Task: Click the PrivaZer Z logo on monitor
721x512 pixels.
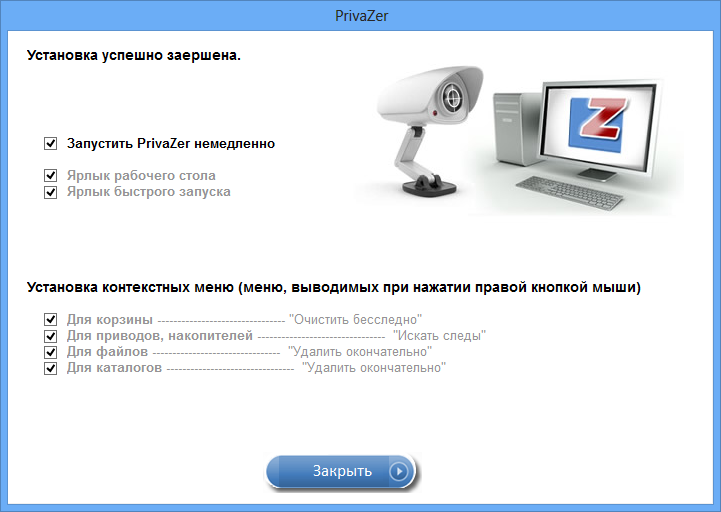Action: coord(598,124)
